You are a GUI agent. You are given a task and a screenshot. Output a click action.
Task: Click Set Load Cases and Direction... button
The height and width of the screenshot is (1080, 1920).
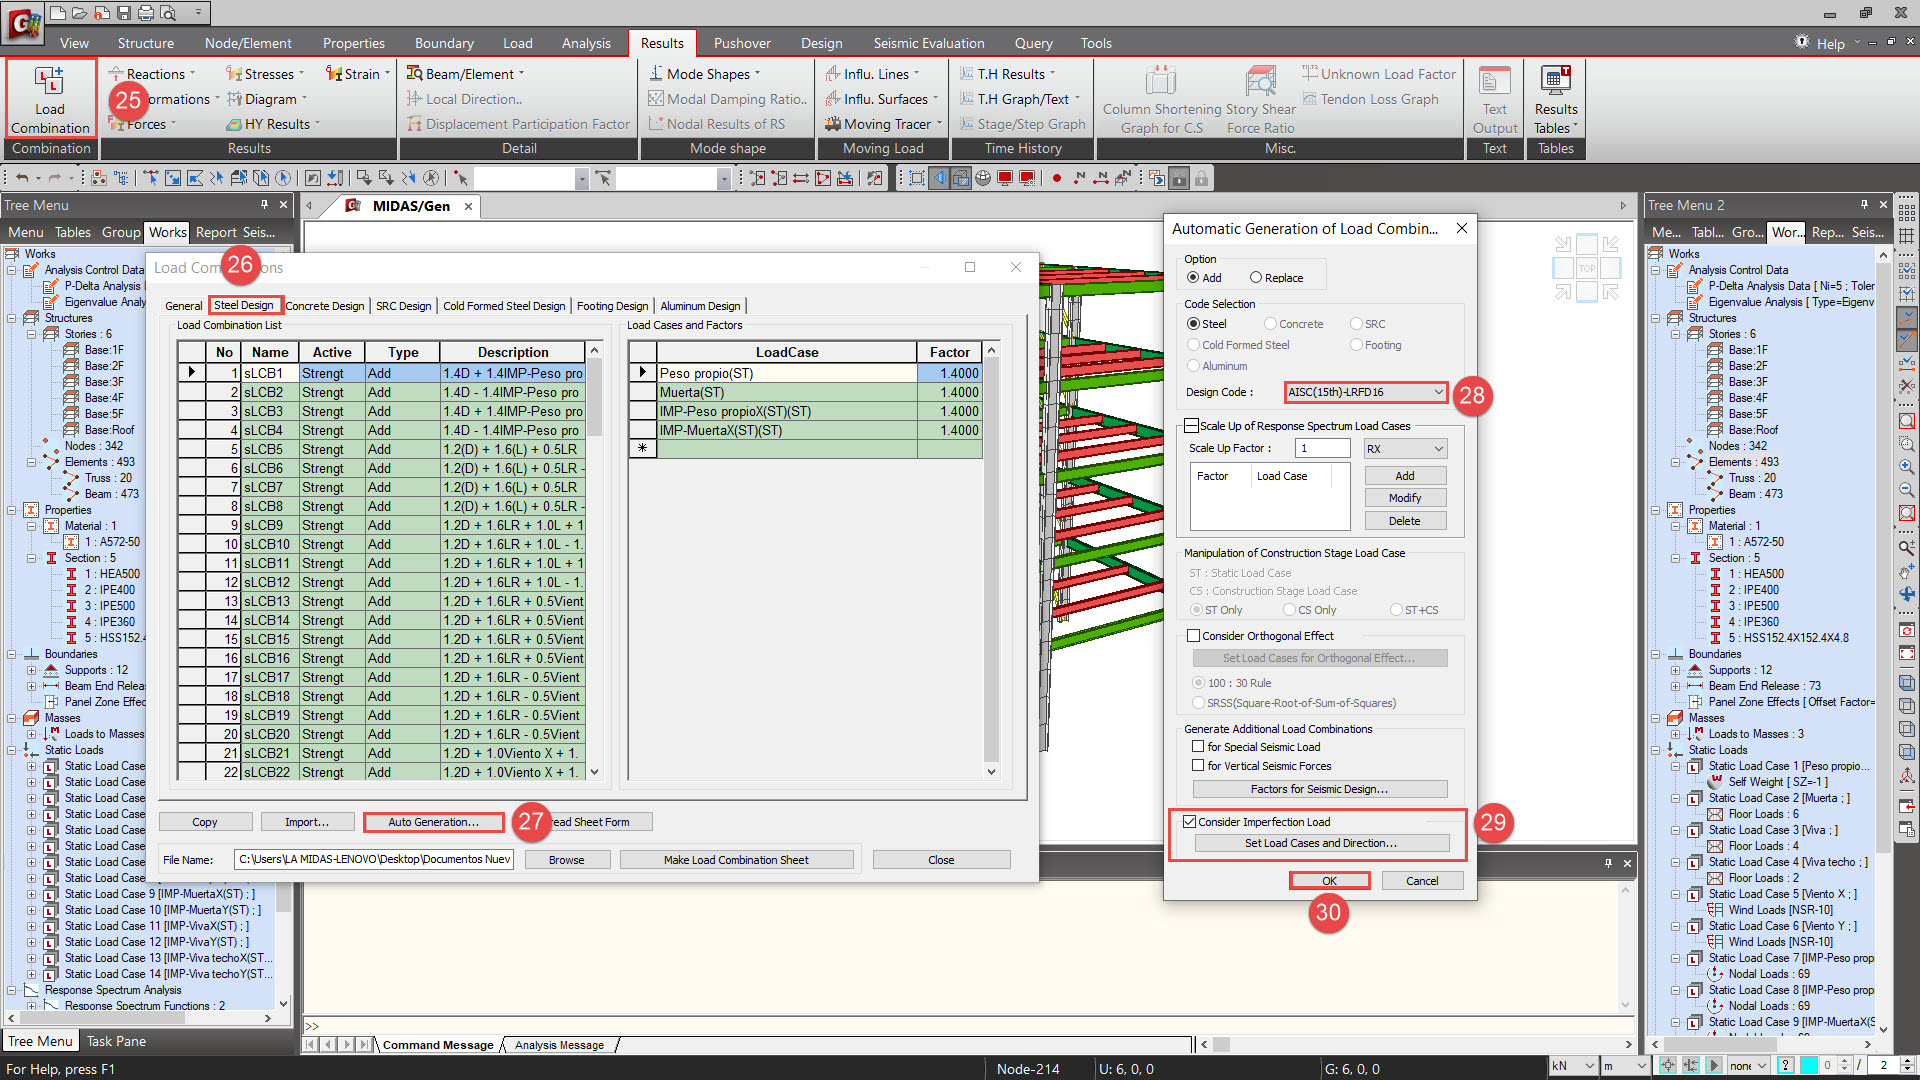(1321, 843)
